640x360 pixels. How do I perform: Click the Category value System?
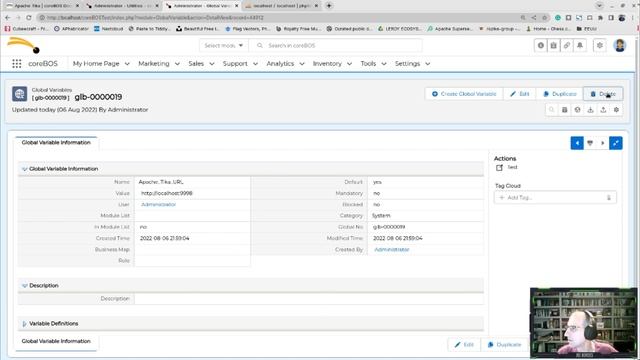[381, 216]
